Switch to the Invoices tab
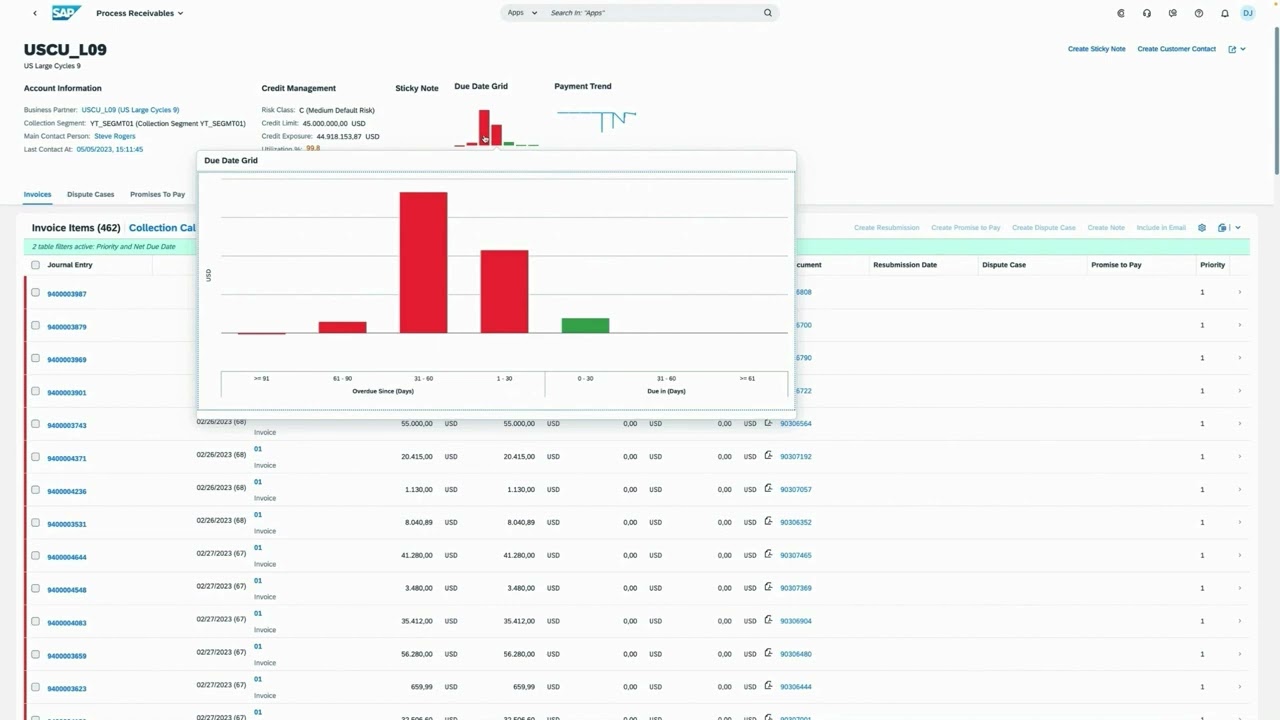This screenshot has height=720, width=1280. pyautogui.click(x=38, y=194)
